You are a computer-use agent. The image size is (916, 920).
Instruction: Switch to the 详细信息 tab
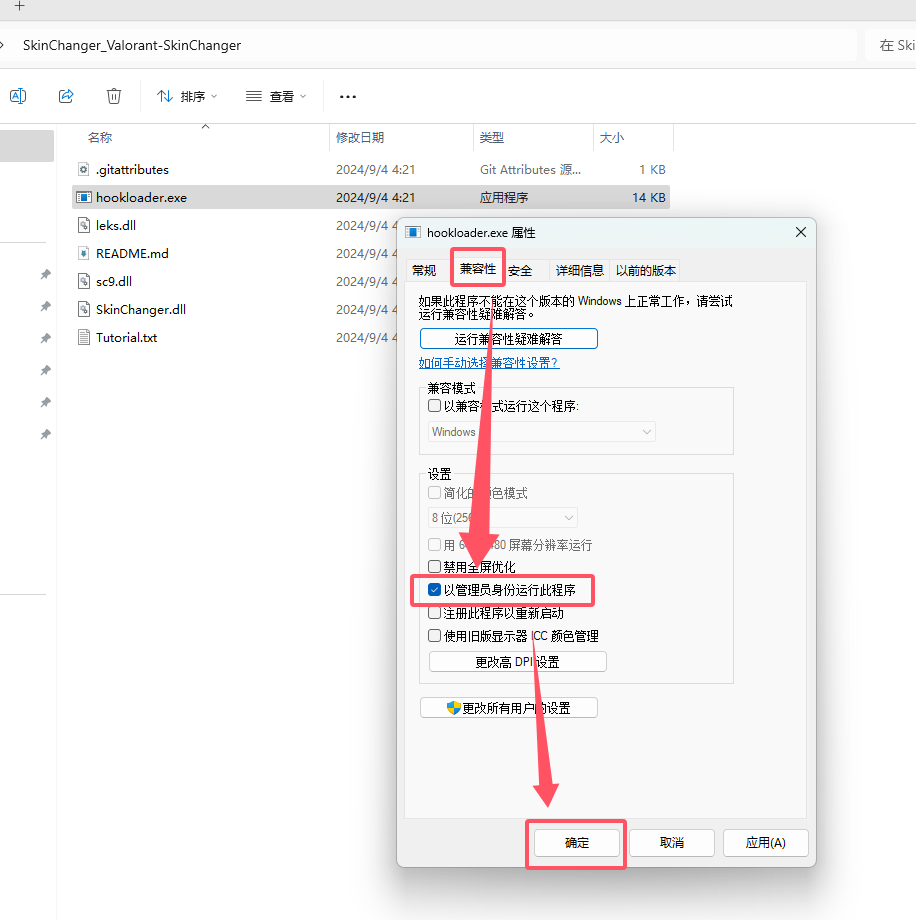click(x=579, y=270)
